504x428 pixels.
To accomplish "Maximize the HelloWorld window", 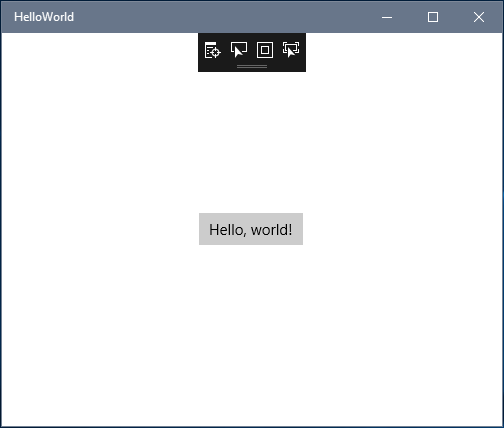I will pyautogui.click(x=433, y=17).
